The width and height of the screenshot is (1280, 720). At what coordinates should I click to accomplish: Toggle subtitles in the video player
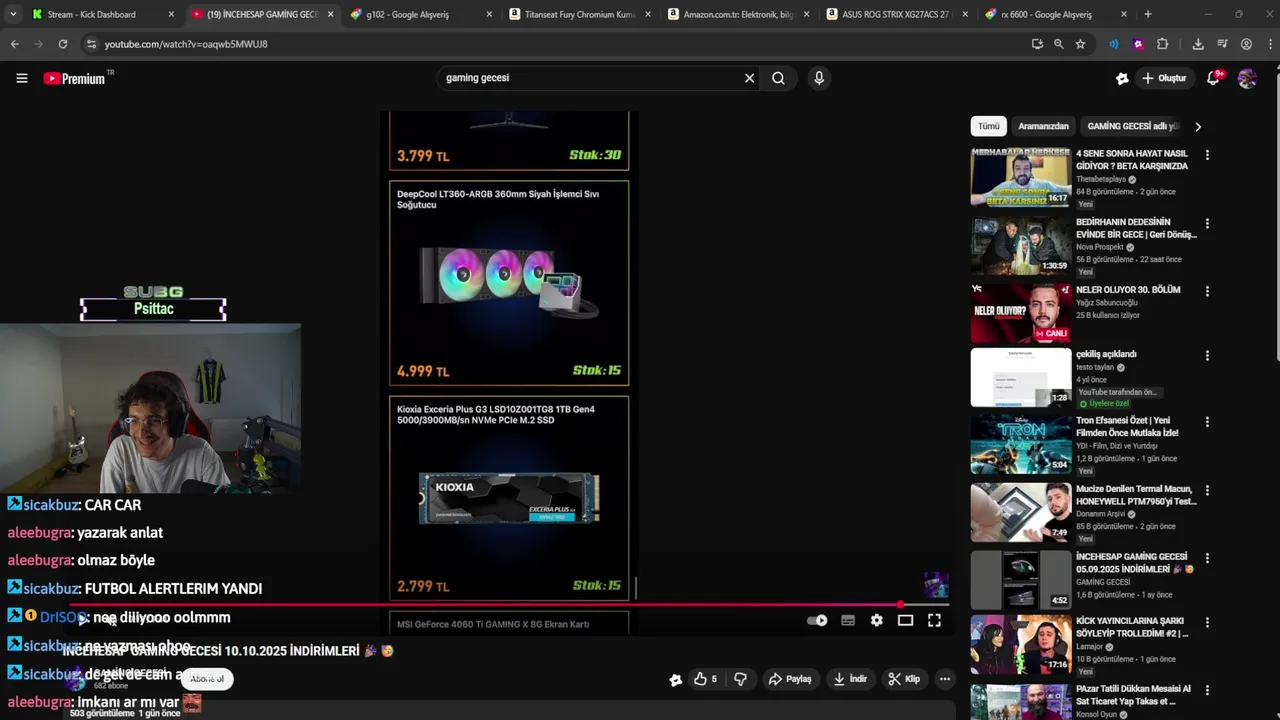(848, 620)
